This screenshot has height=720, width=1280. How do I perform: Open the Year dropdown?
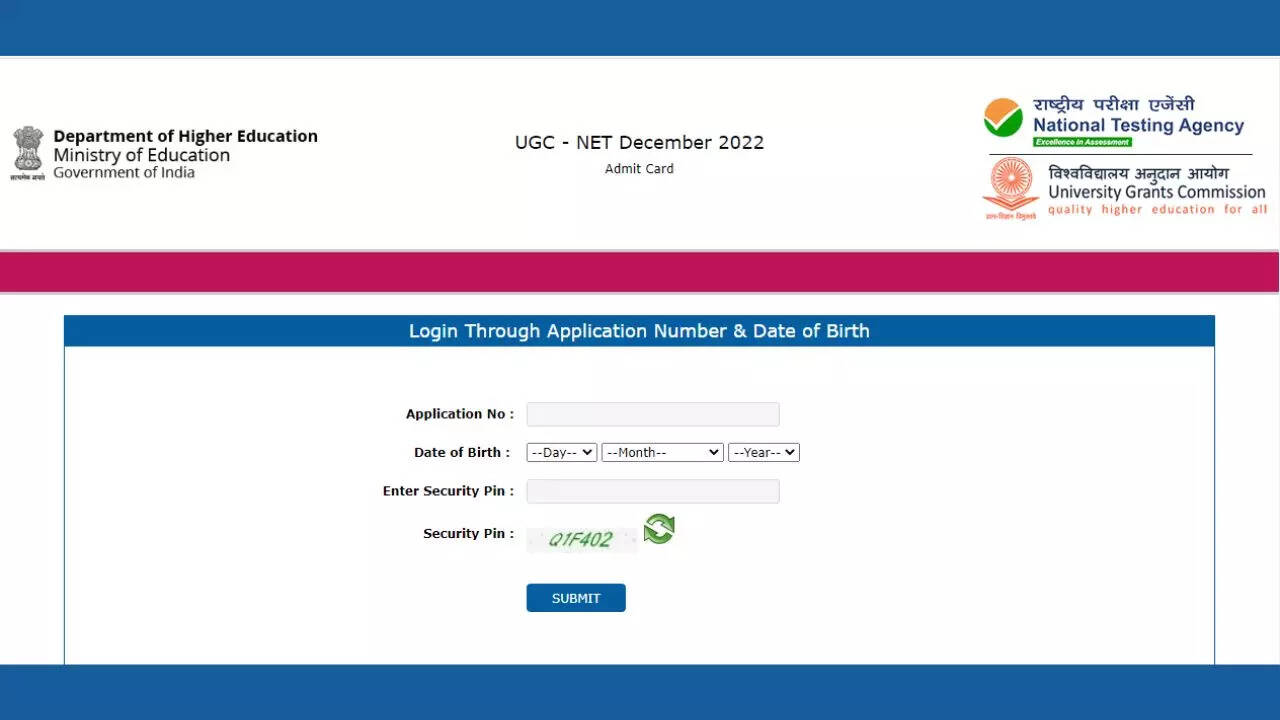pos(764,453)
